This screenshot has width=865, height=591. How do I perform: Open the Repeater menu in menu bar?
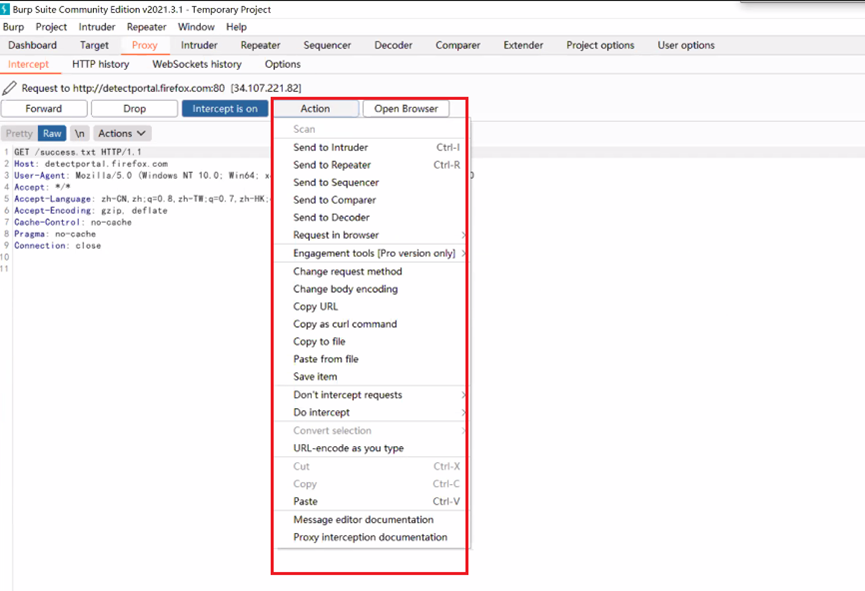[x=146, y=27]
